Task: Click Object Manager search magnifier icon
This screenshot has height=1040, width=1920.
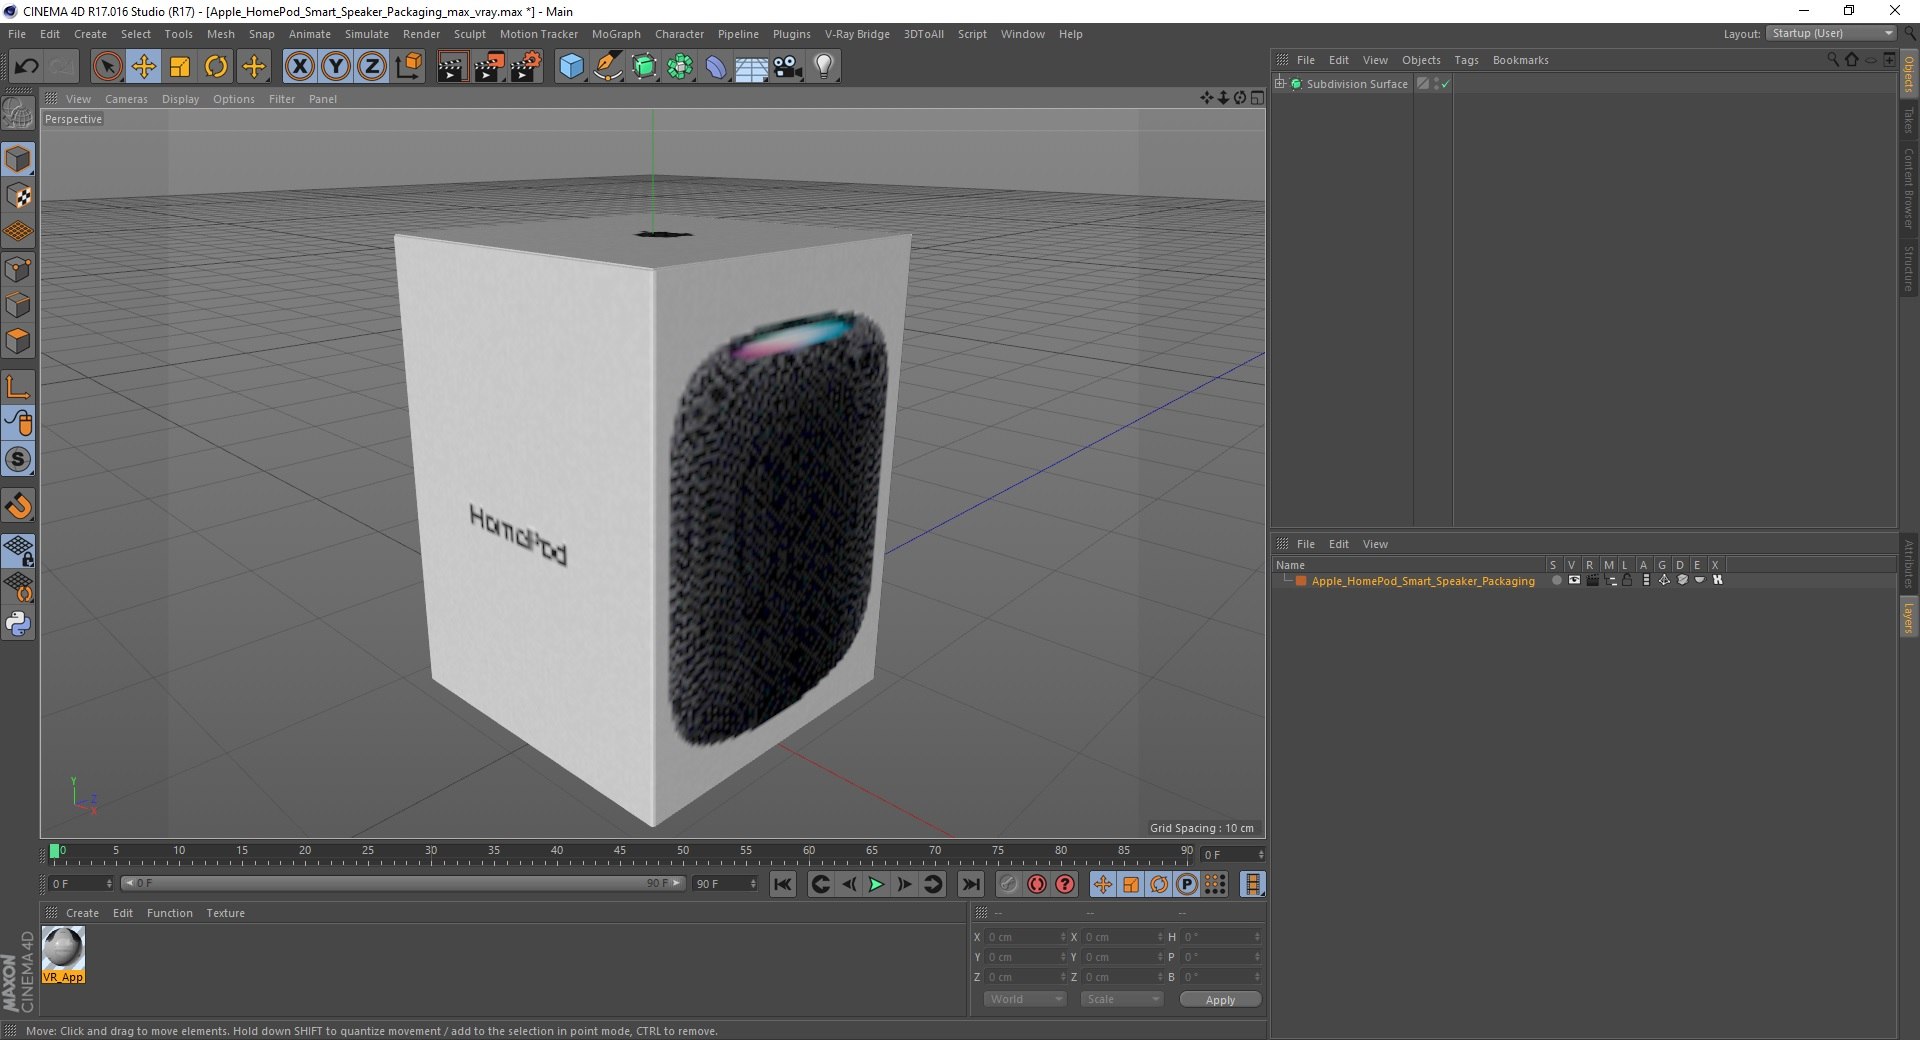Action: (x=1832, y=60)
